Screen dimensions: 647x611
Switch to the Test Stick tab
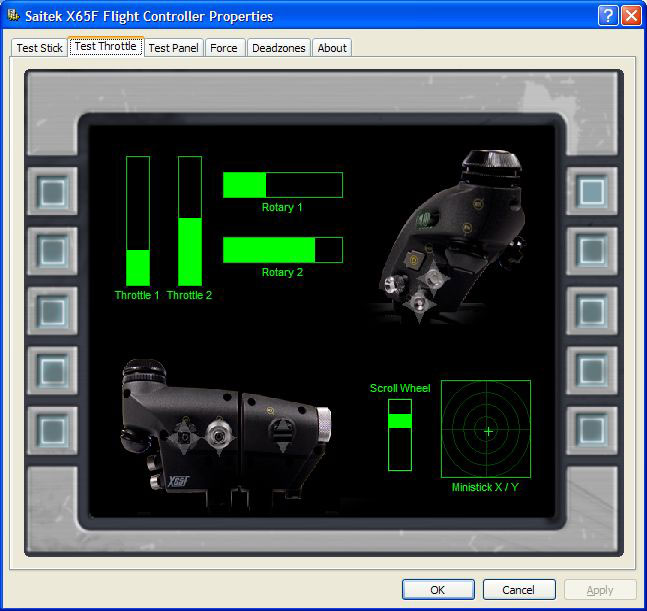tap(39, 48)
